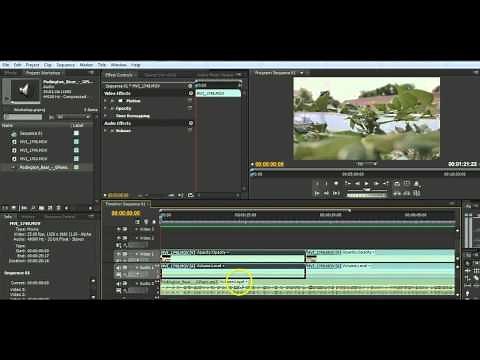Click the Program monitor current timecode
Image resolution: width=480 pixels, height=360 pixels.
pos(269,164)
